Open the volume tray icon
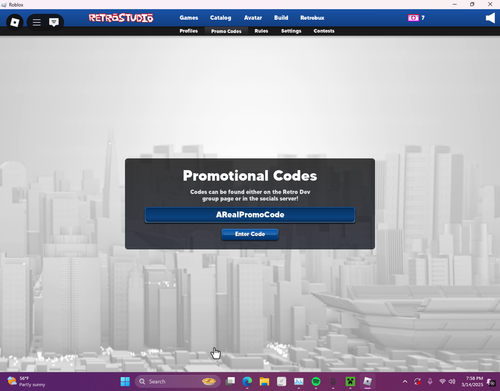Image resolution: width=500 pixels, height=391 pixels. click(x=452, y=381)
